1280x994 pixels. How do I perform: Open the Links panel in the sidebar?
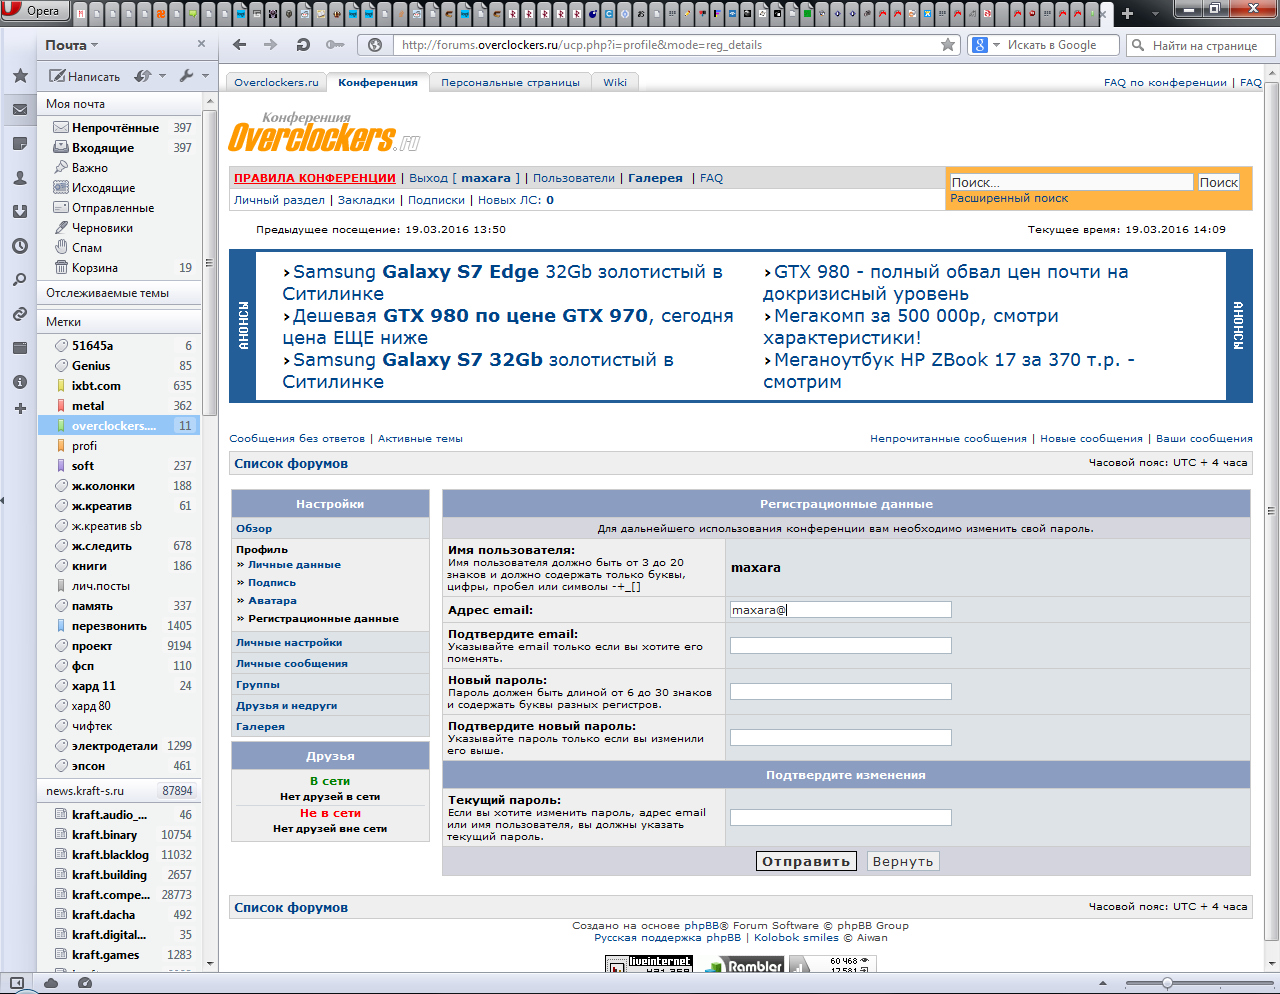coord(20,314)
